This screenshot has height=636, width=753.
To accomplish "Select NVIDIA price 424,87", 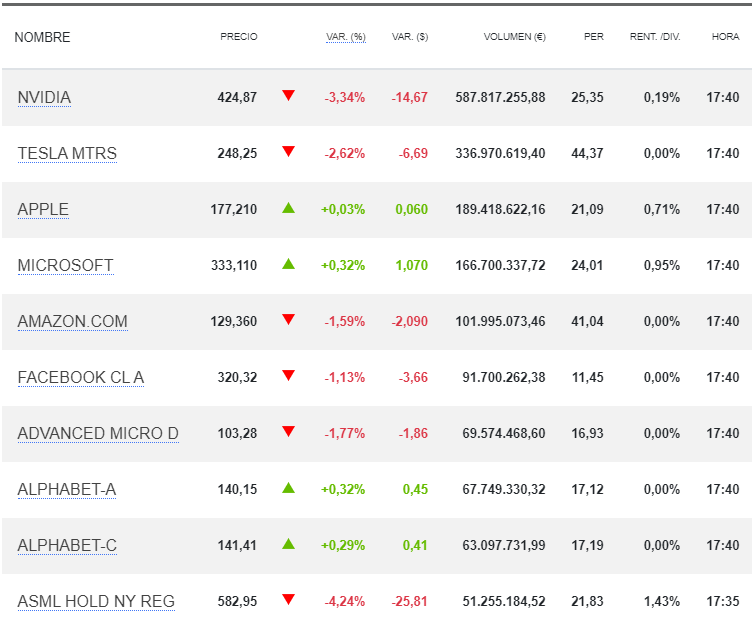I will [237, 98].
